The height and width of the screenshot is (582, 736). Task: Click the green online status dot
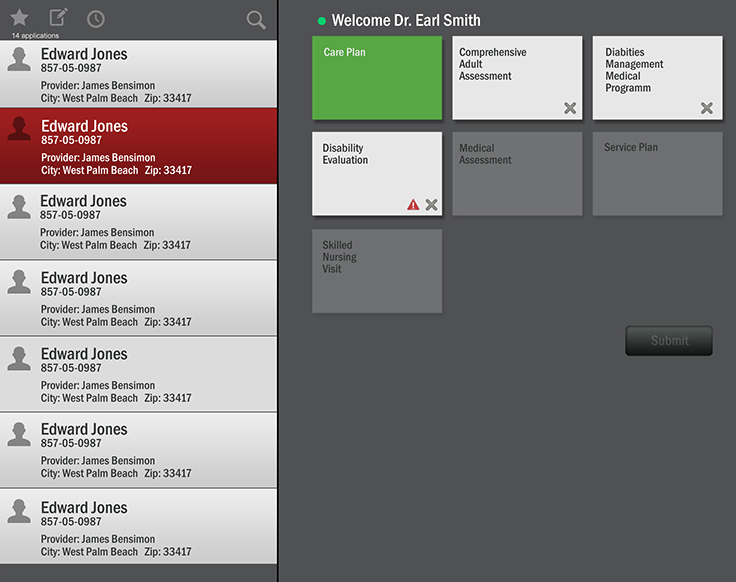tap(322, 21)
